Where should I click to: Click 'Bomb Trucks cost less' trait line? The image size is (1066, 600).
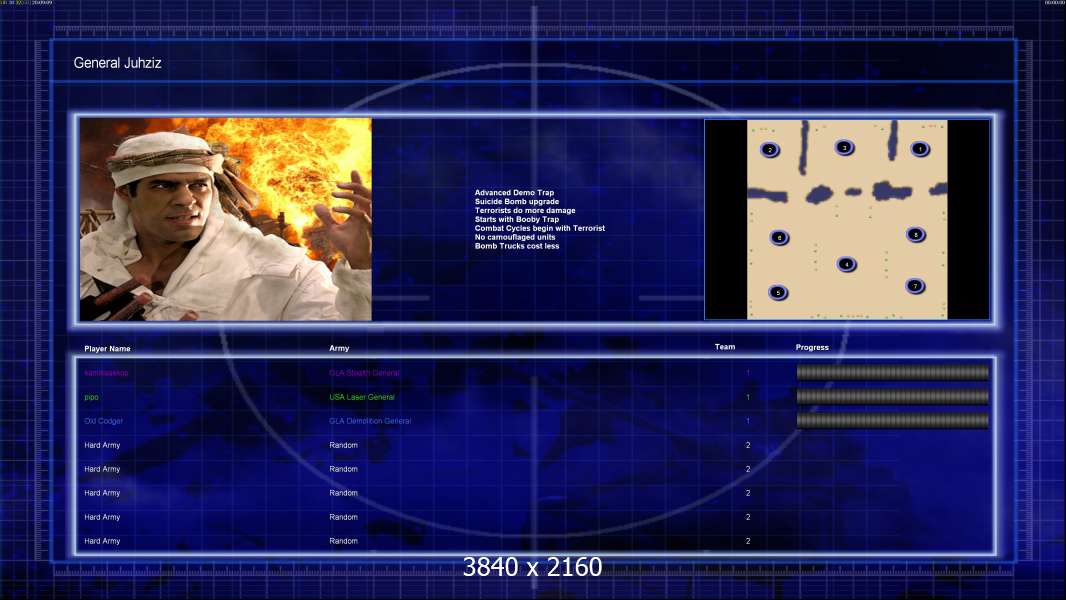517,246
